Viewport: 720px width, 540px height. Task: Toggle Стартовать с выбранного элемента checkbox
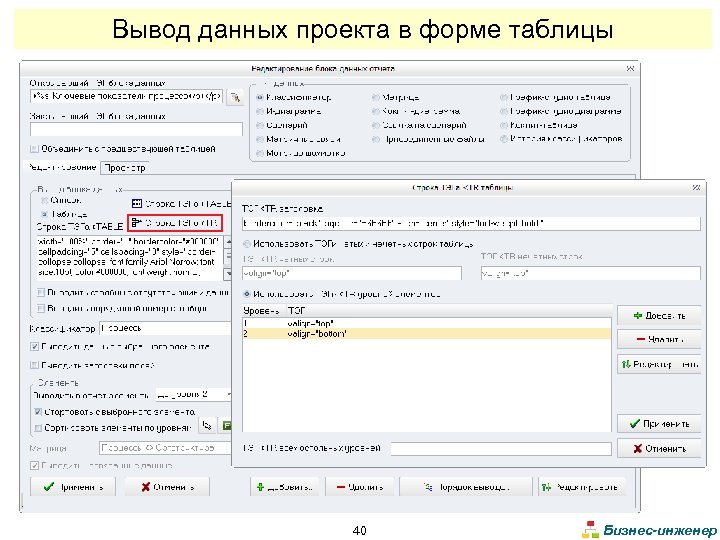click(38, 412)
